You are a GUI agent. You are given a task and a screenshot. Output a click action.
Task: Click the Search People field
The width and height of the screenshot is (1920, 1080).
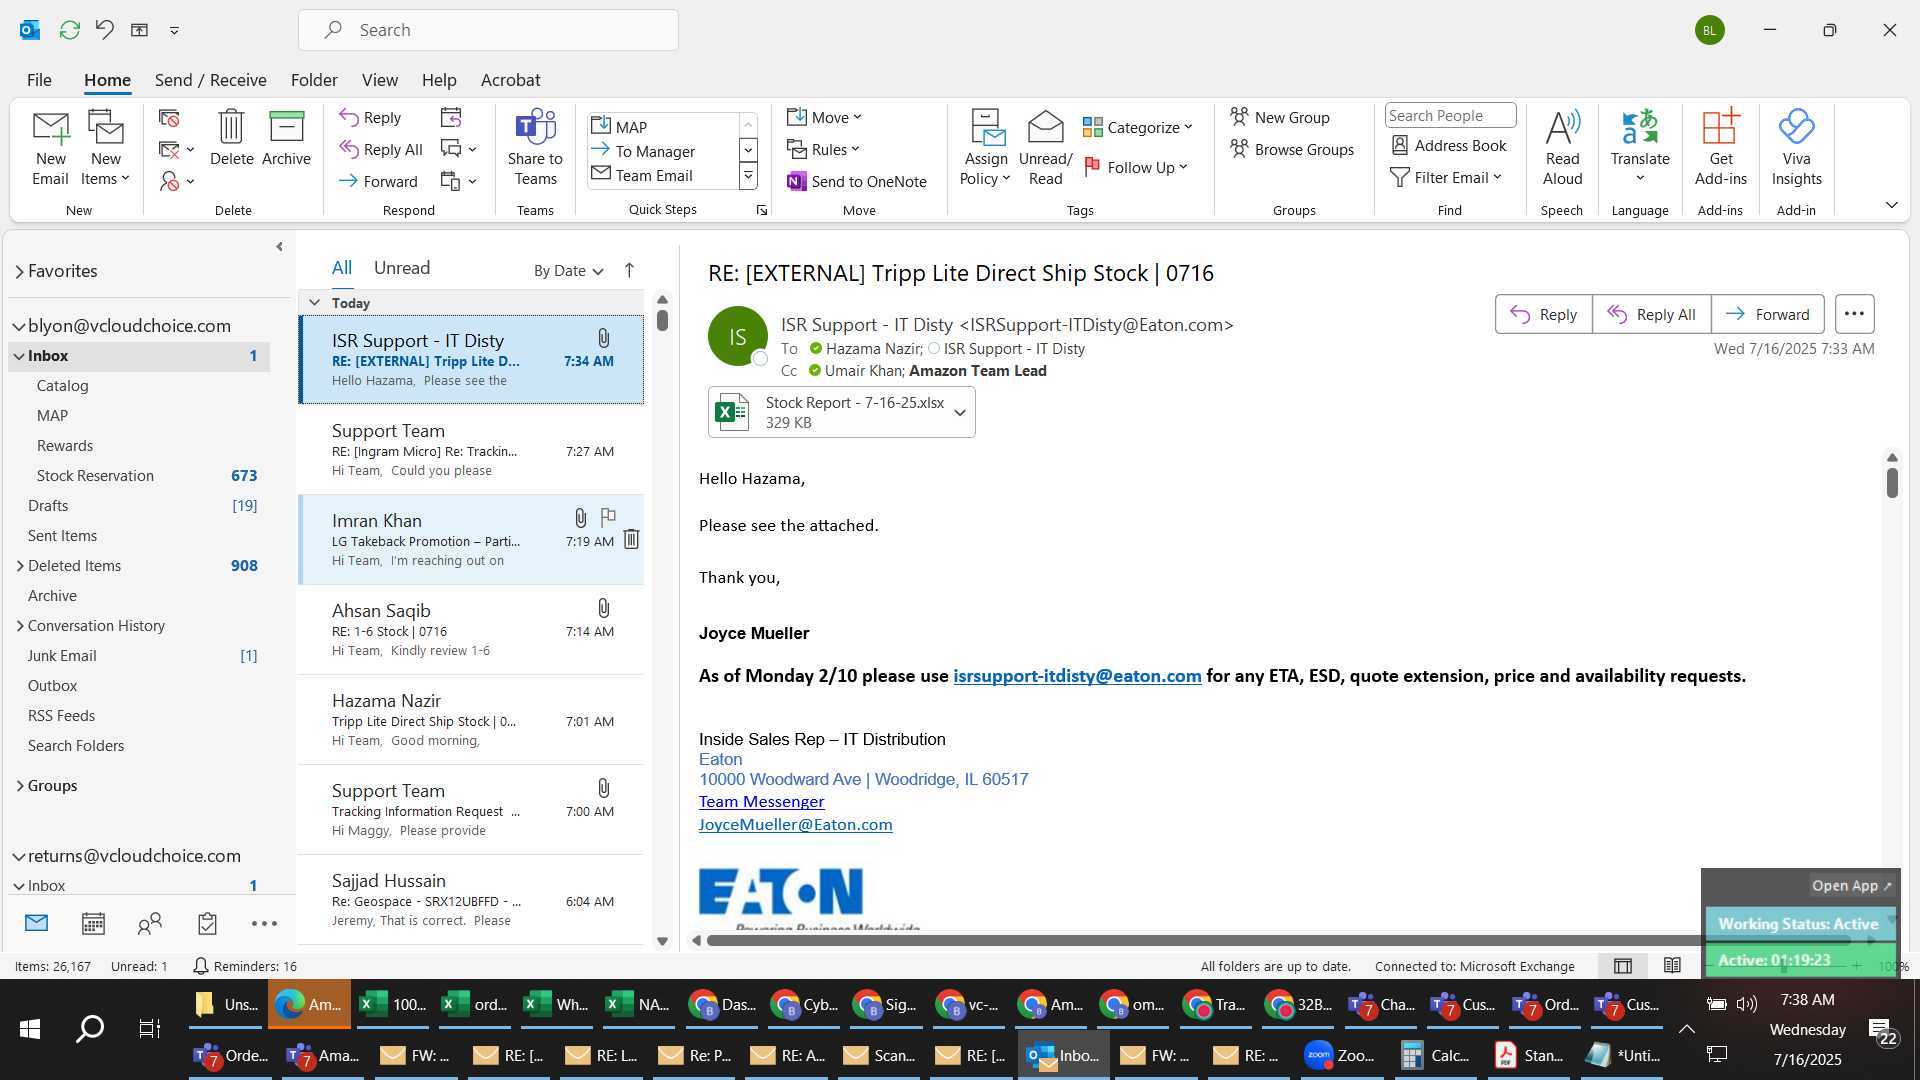click(1449, 116)
